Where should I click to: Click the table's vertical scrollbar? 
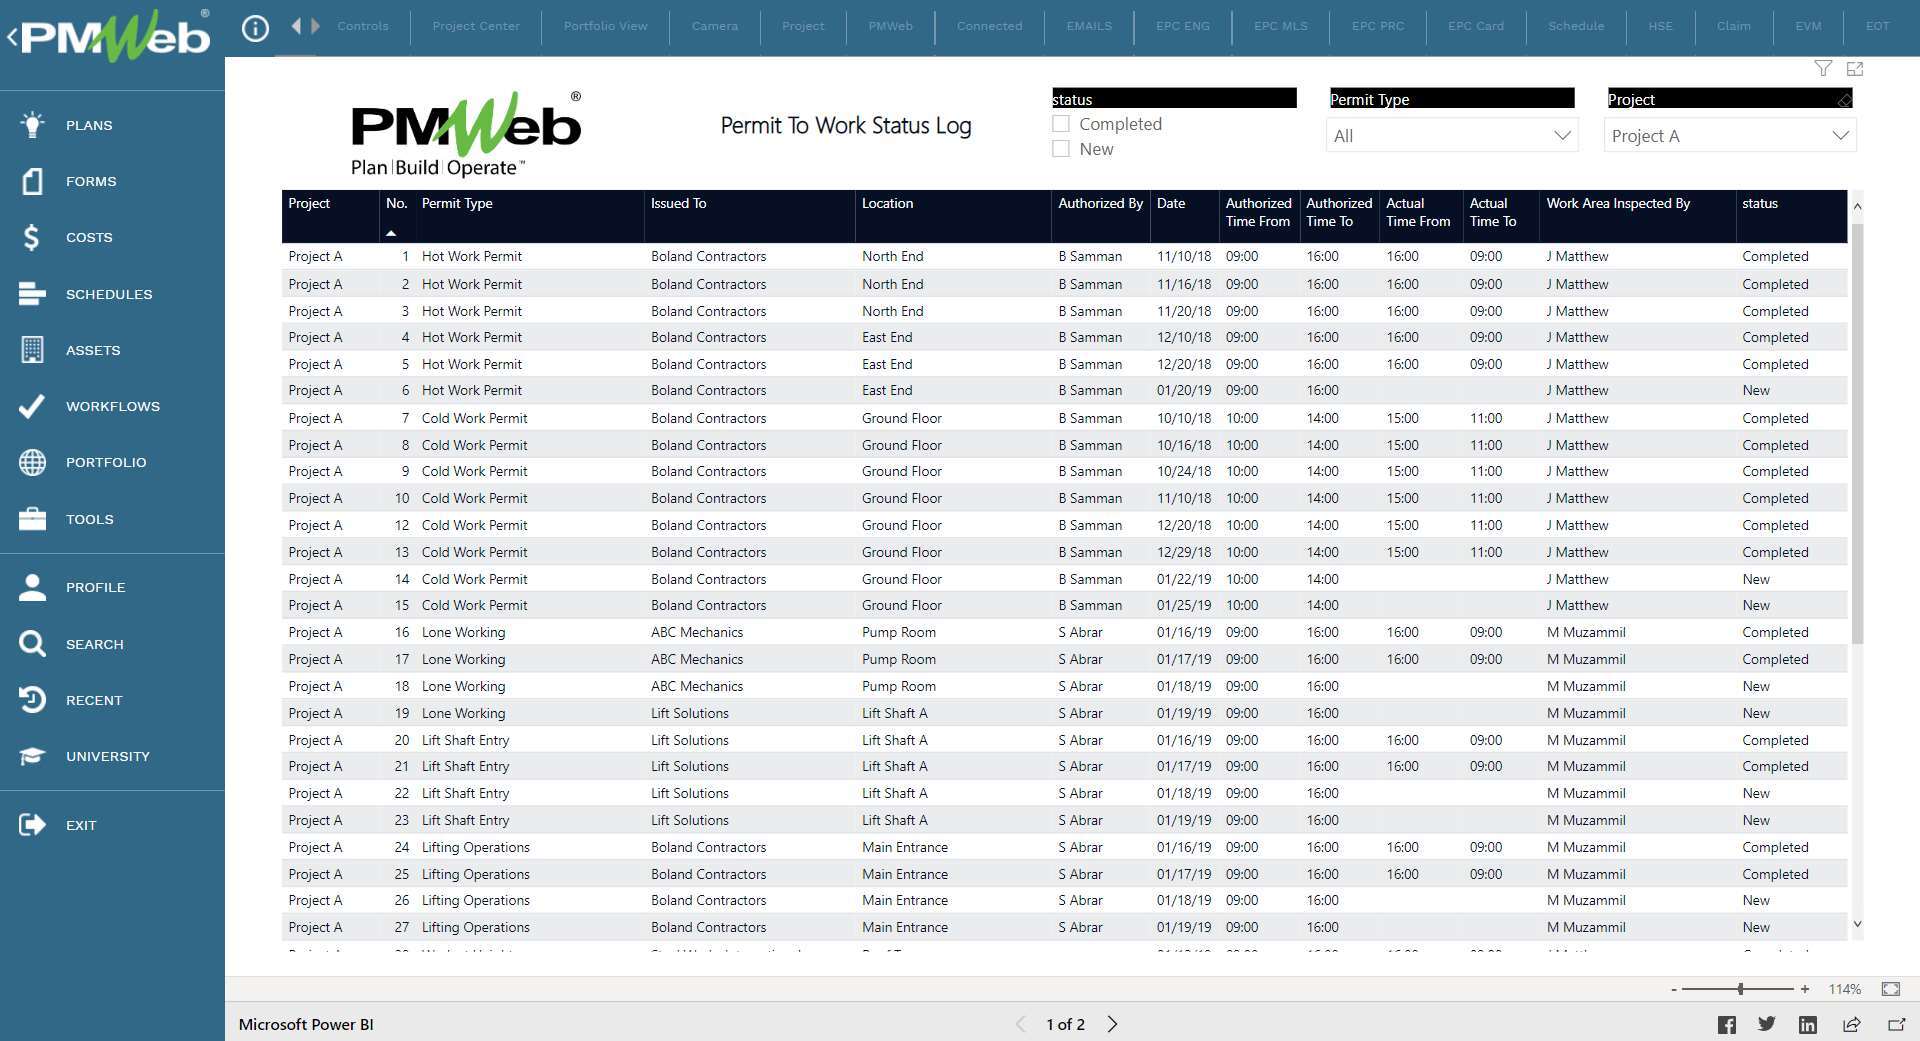[1857, 430]
